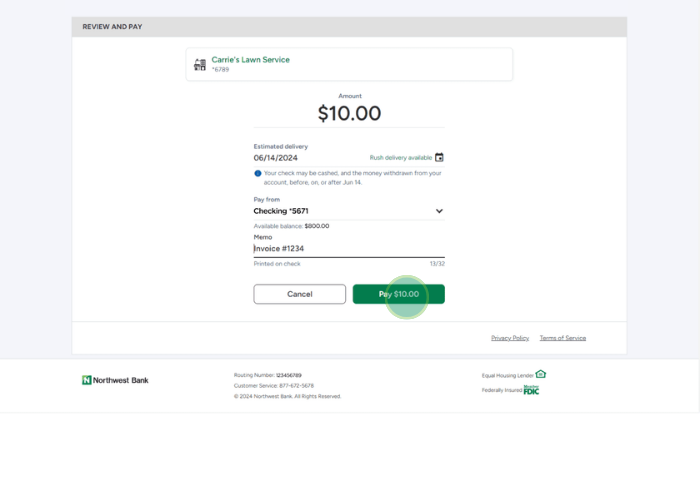Submit payment with Pay $10.00 button
Screen dimensions: 700x486
[398, 294]
